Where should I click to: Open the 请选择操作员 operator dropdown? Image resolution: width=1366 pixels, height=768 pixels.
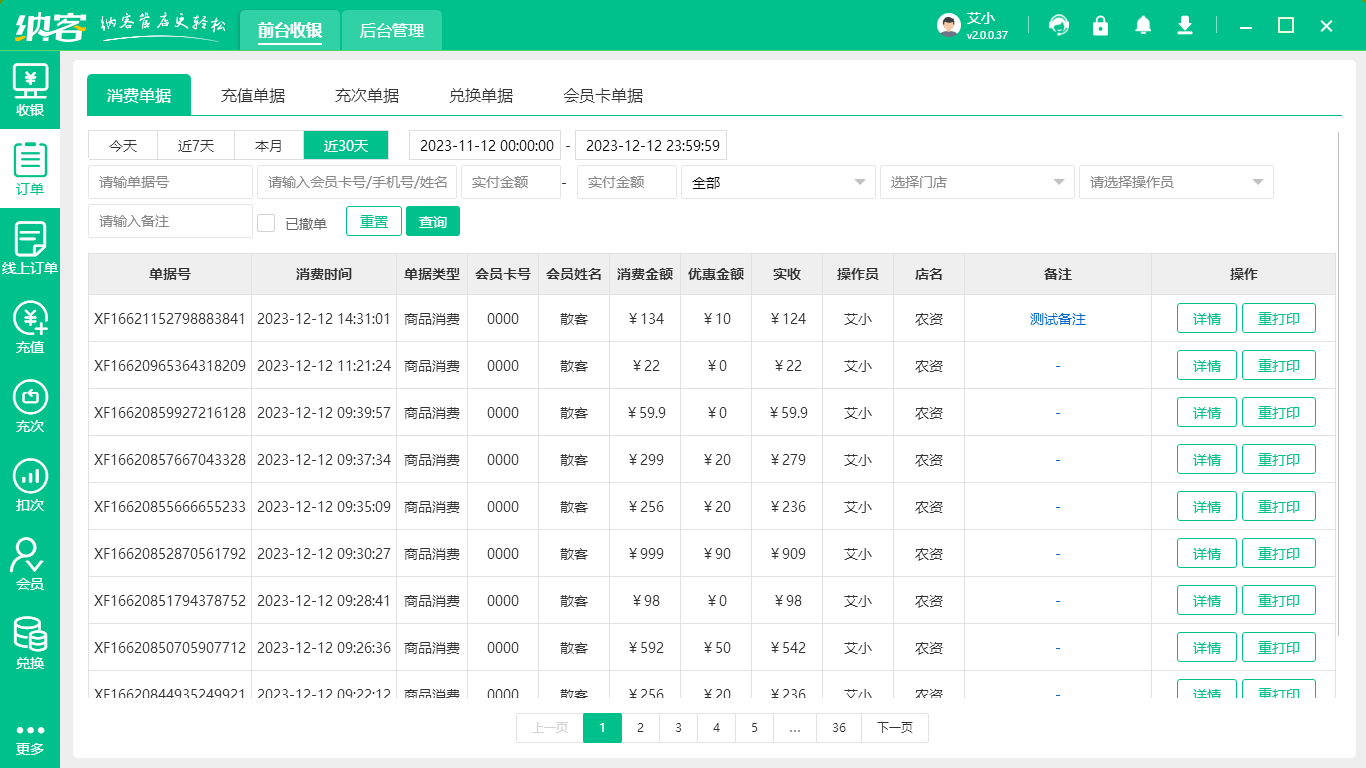[x=1176, y=182]
